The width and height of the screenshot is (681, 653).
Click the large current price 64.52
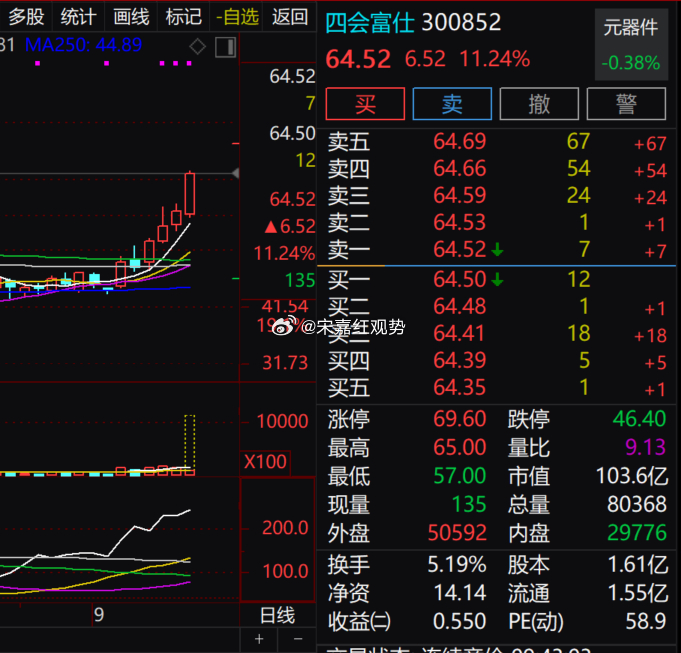click(x=358, y=59)
